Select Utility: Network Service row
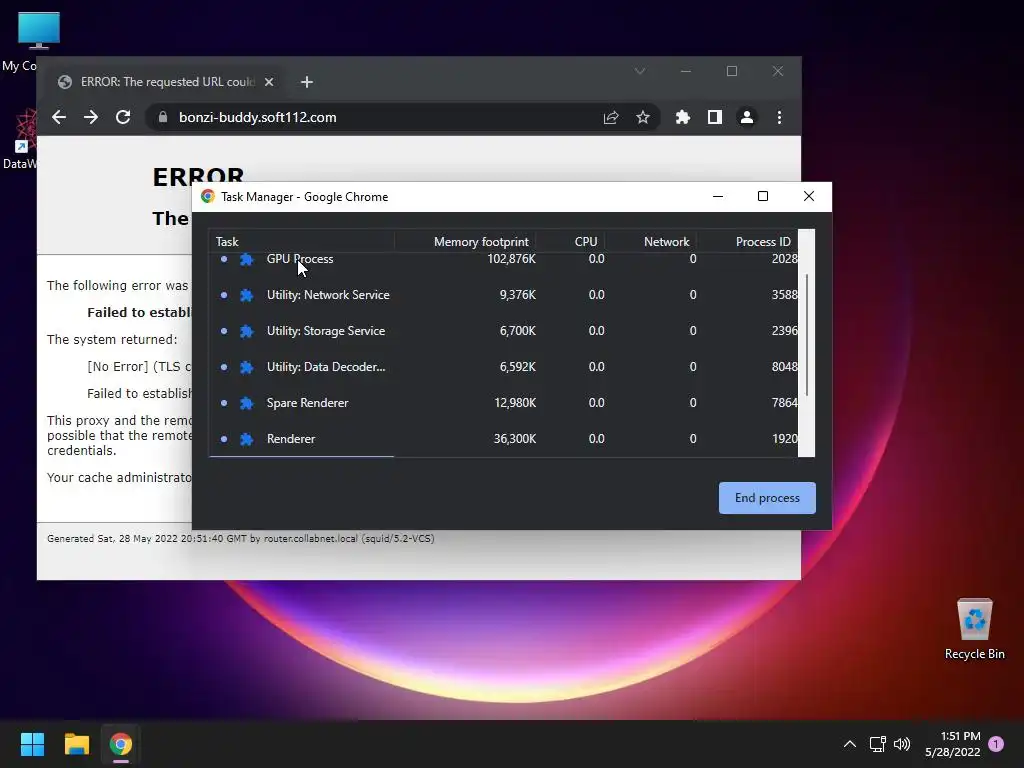Image resolution: width=1024 pixels, height=768 pixels. point(503,295)
